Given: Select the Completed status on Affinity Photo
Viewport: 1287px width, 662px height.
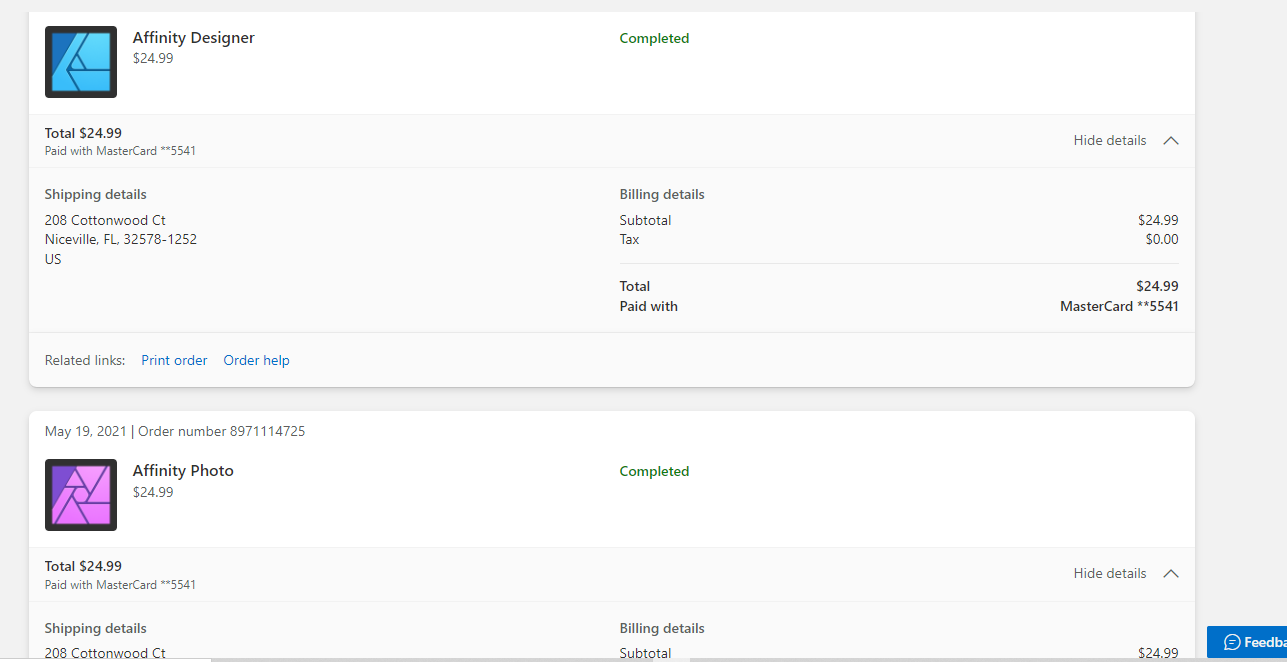Looking at the screenshot, I should (654, 471).
